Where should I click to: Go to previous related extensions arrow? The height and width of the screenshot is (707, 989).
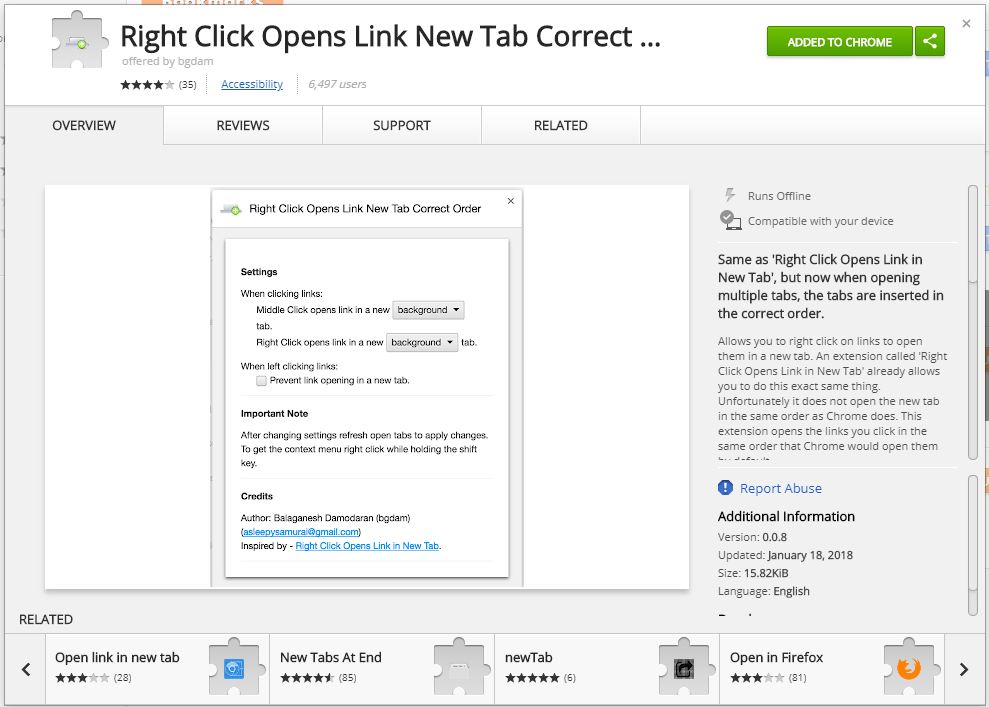[26, 669]
